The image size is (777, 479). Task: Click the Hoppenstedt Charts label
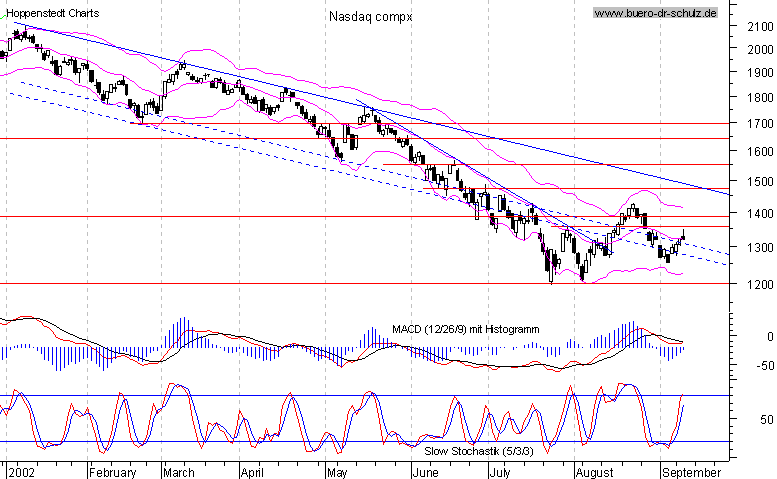53,13
